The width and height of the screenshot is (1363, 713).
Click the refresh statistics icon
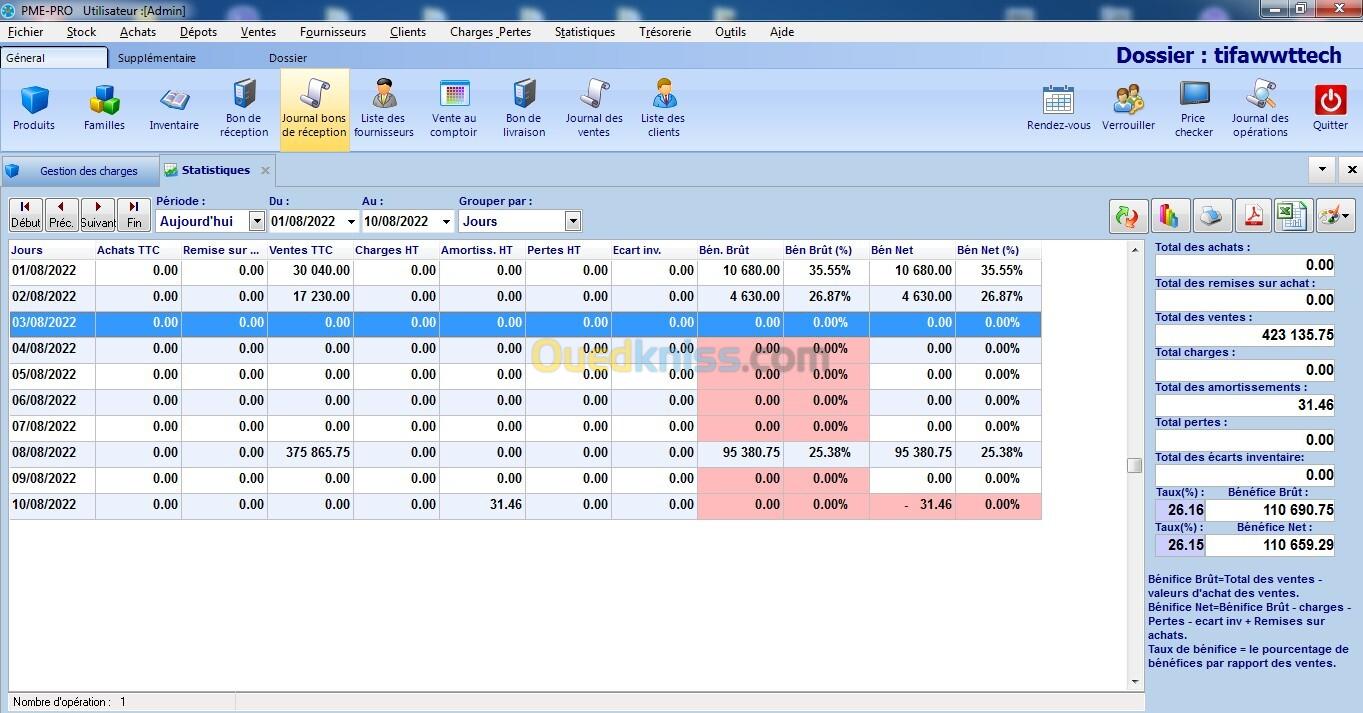[x=1127, y=215]
